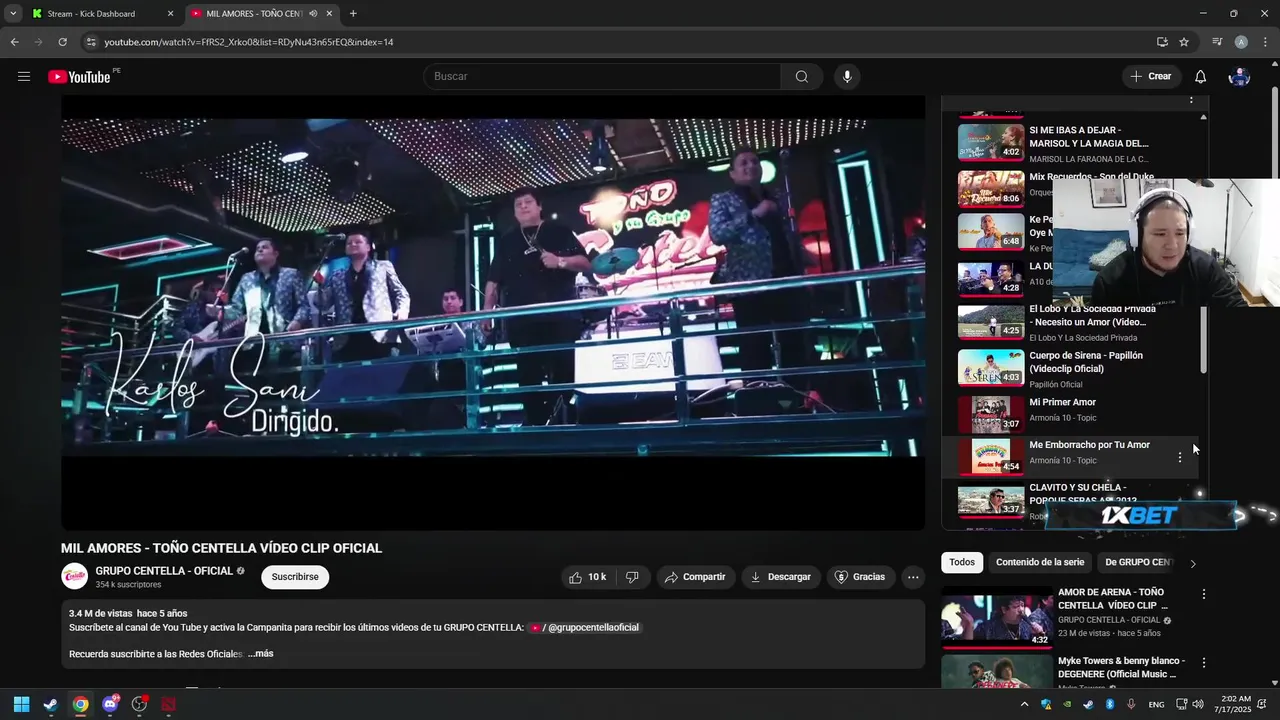Screen dimensions: 1280x720
Task: View site information icon in address bar
Action: coord(91,42)
